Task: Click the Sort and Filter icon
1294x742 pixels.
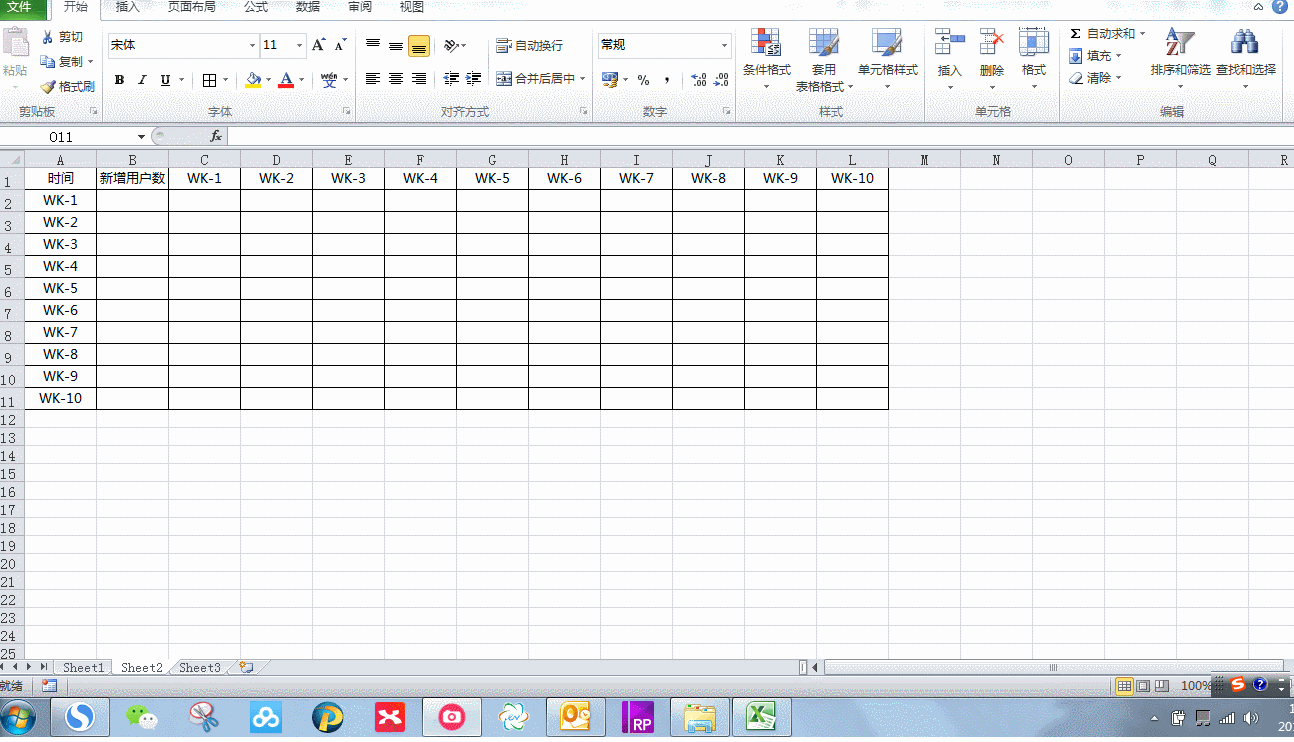Action: pyautogui.click(x=1180, y=42)
